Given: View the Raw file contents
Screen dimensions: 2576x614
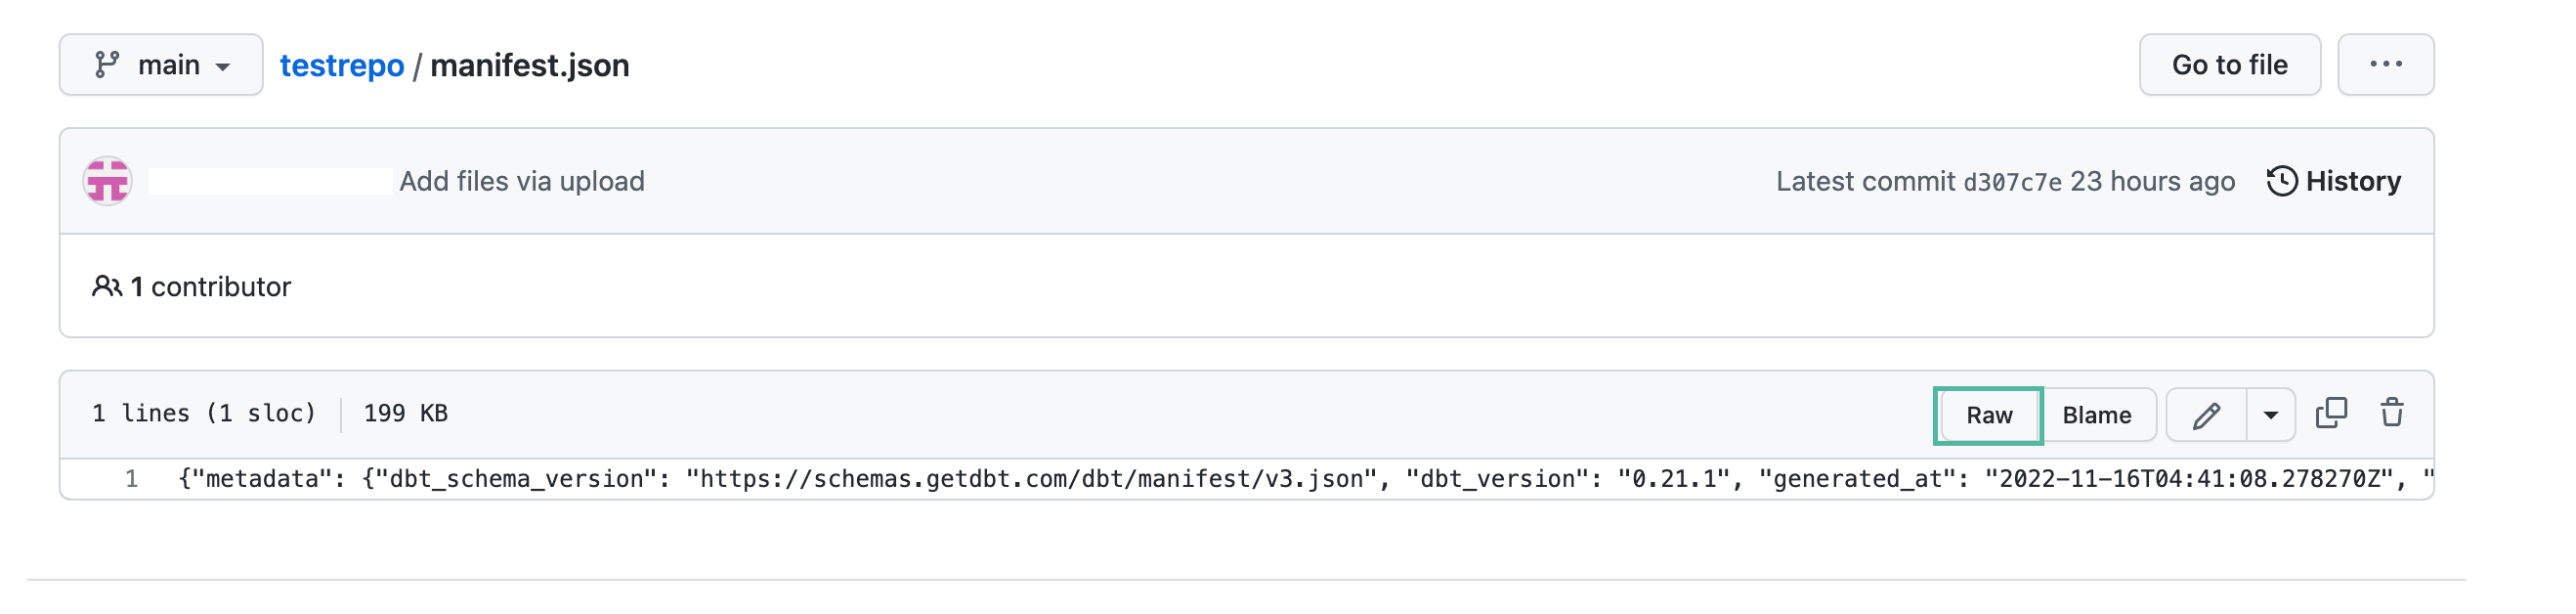Looking at the screenshot, I should [1989, 415].
